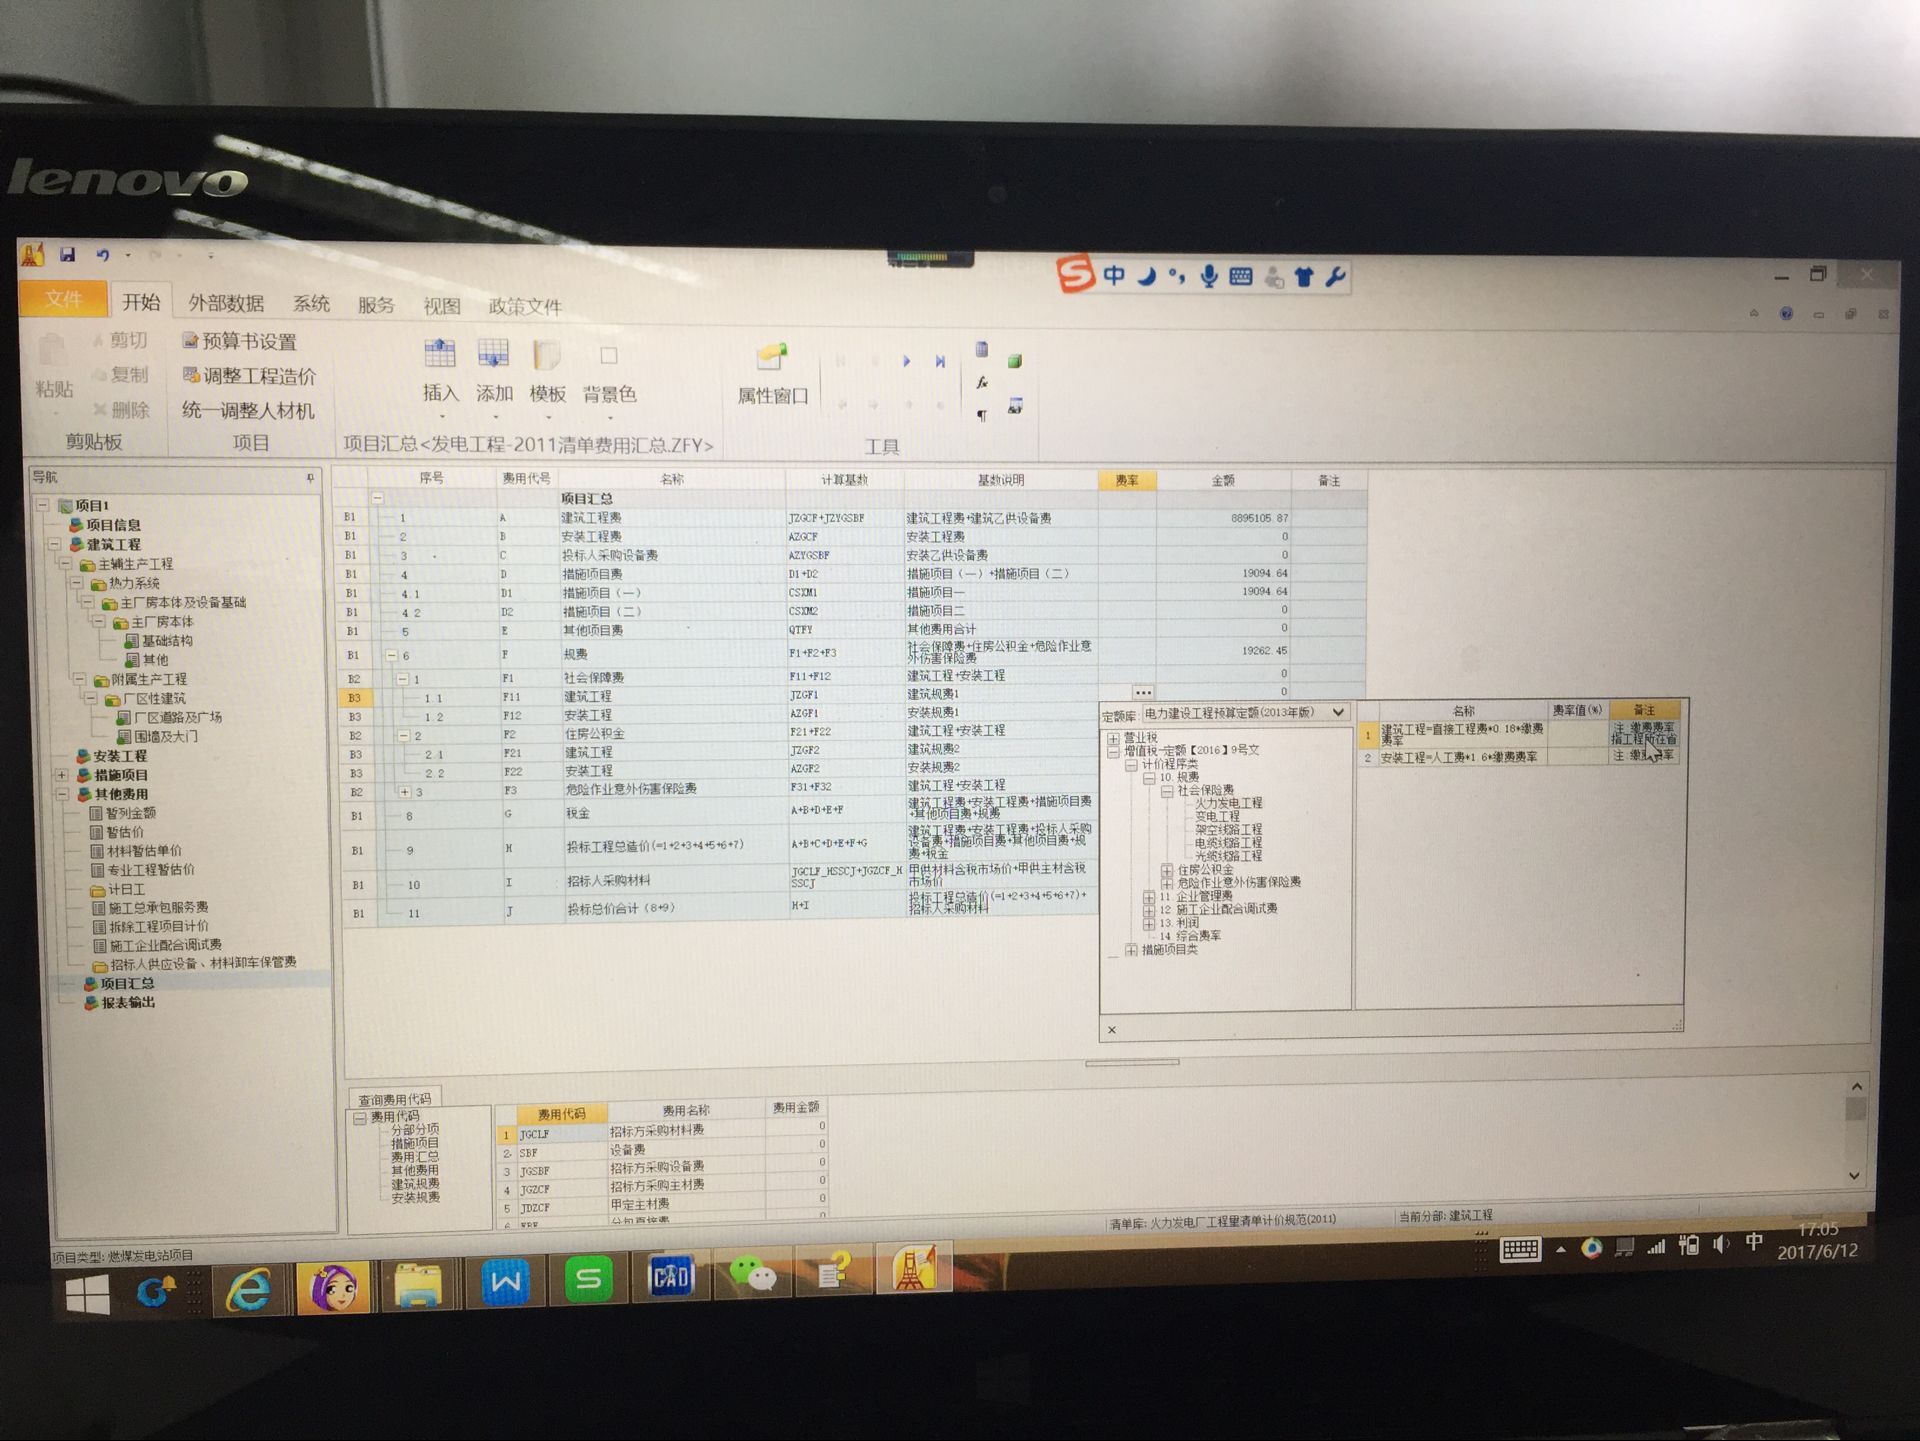Open WeChat from taskbar
This screenshot has height=1441, width=1920.
click(753, 1272)
